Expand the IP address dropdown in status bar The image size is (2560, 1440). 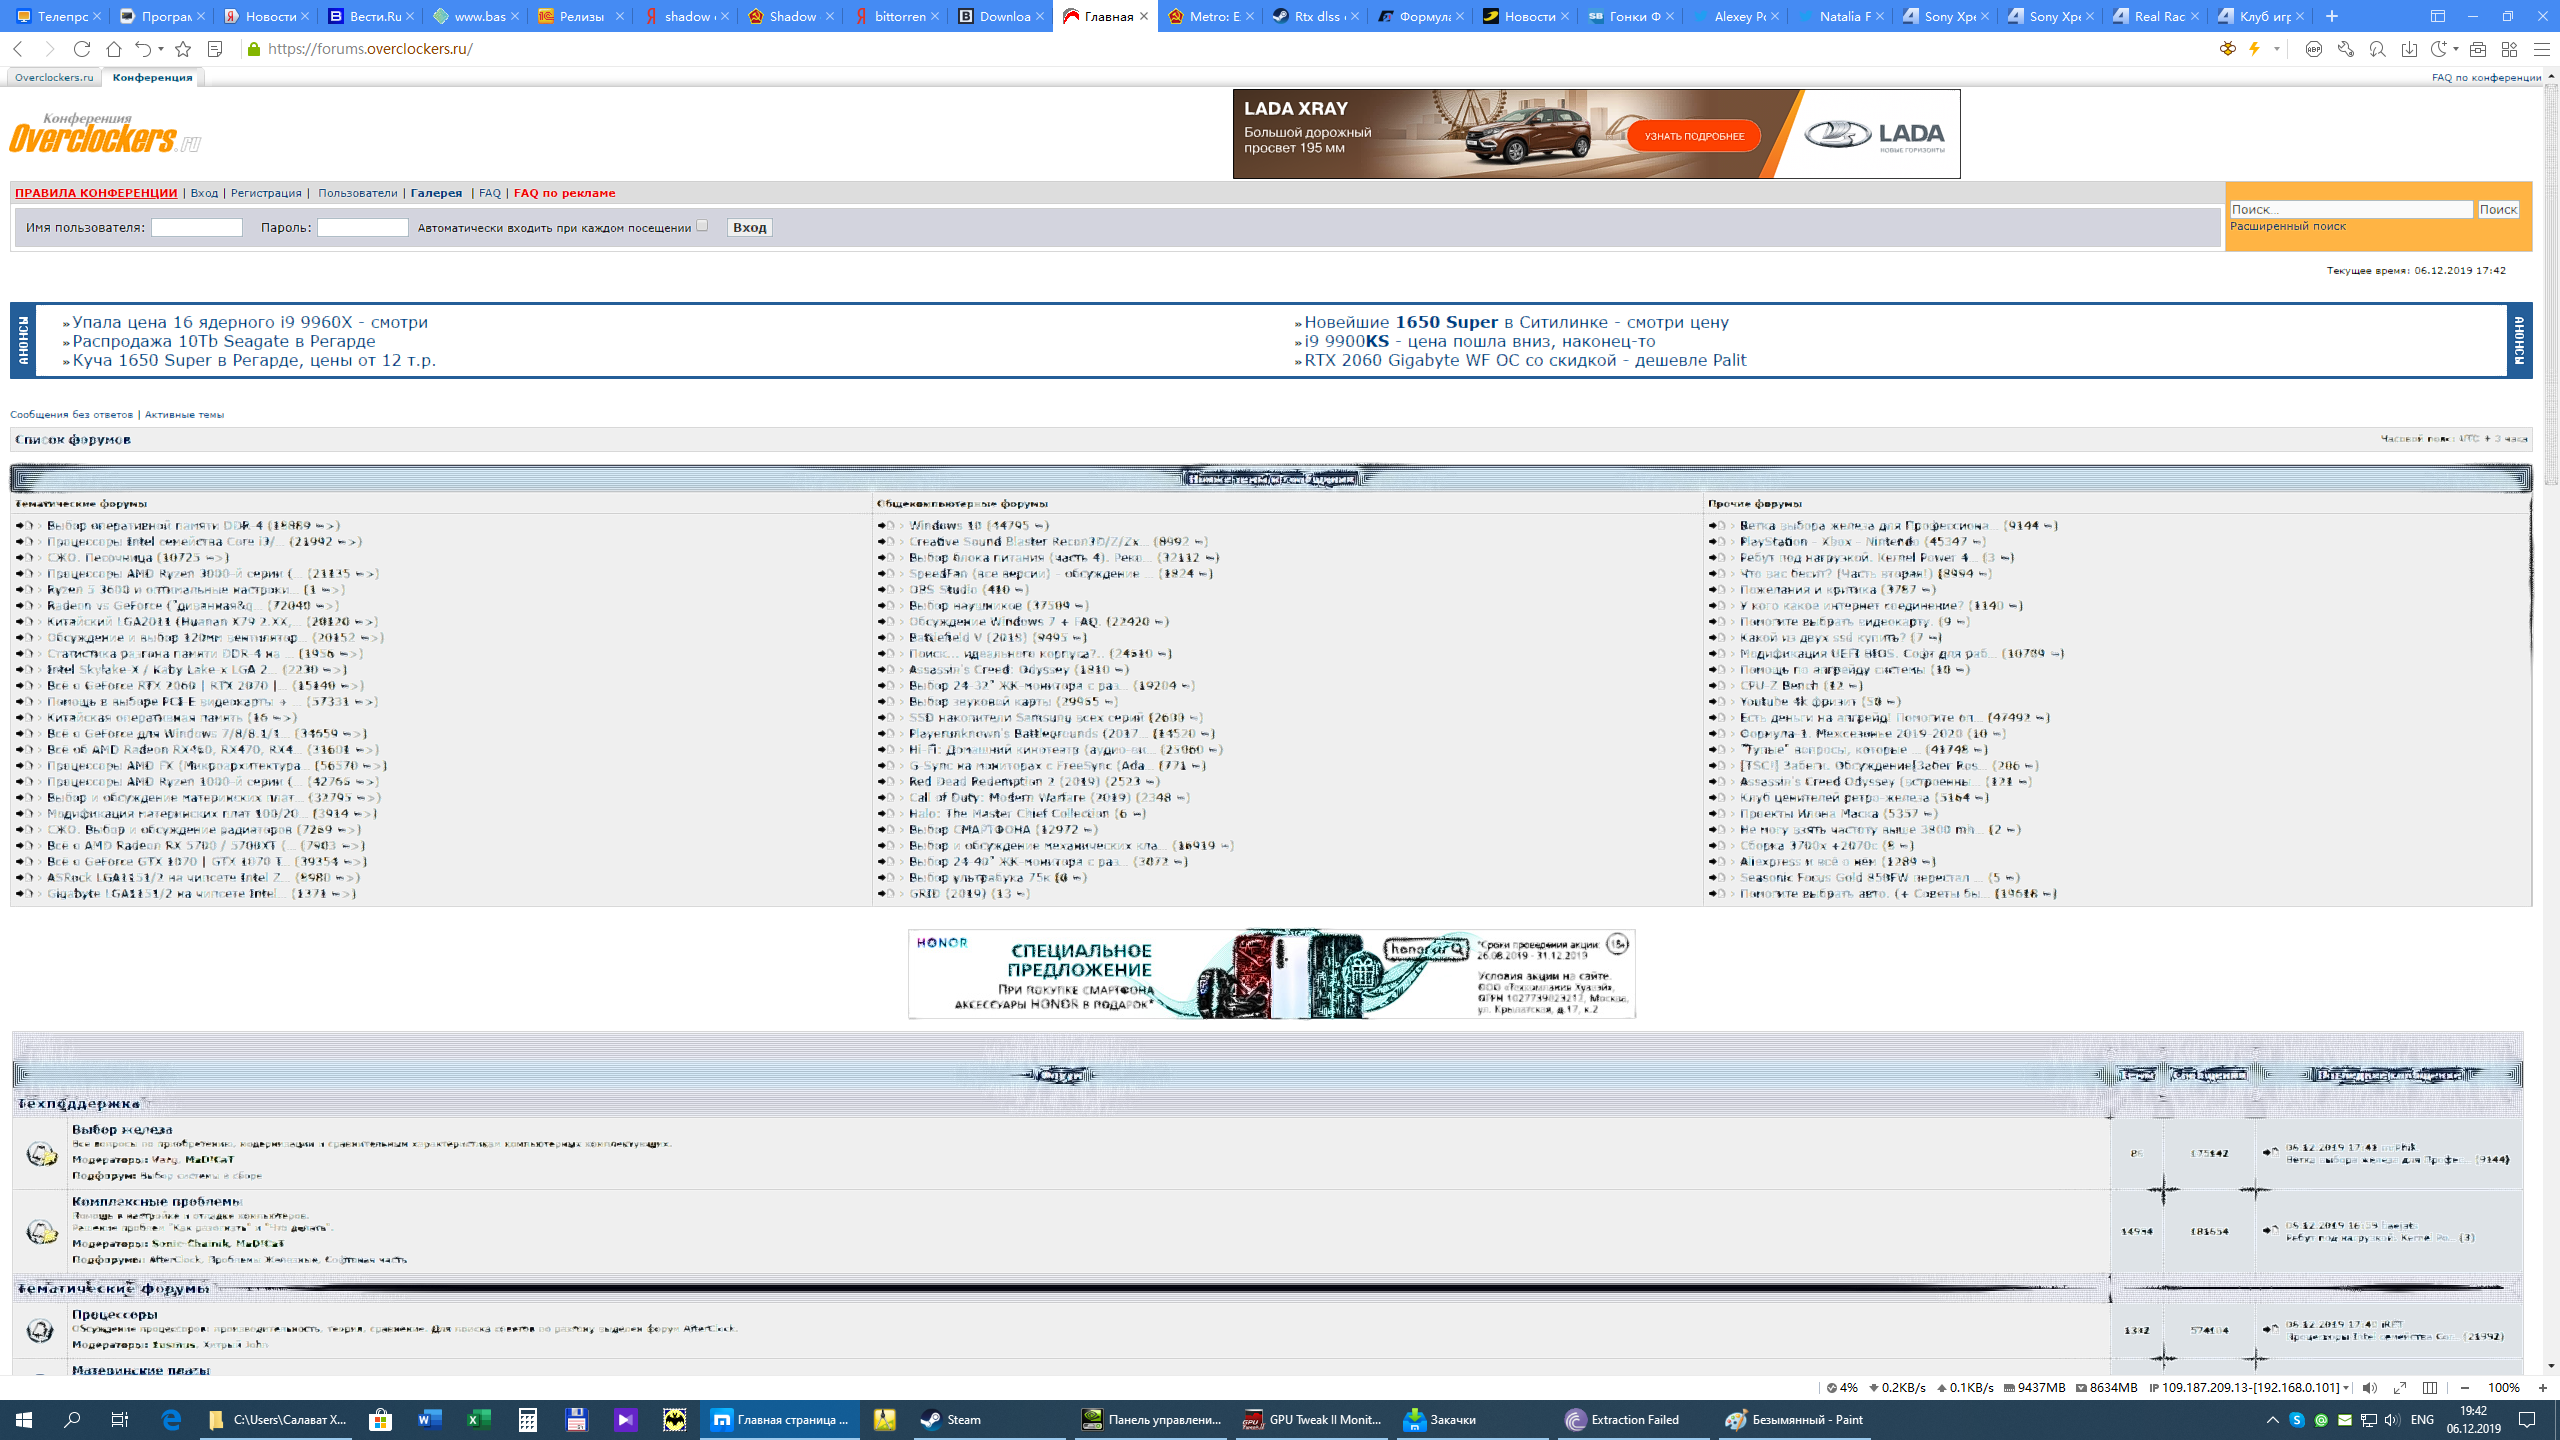click(x=2345, y=1388)
